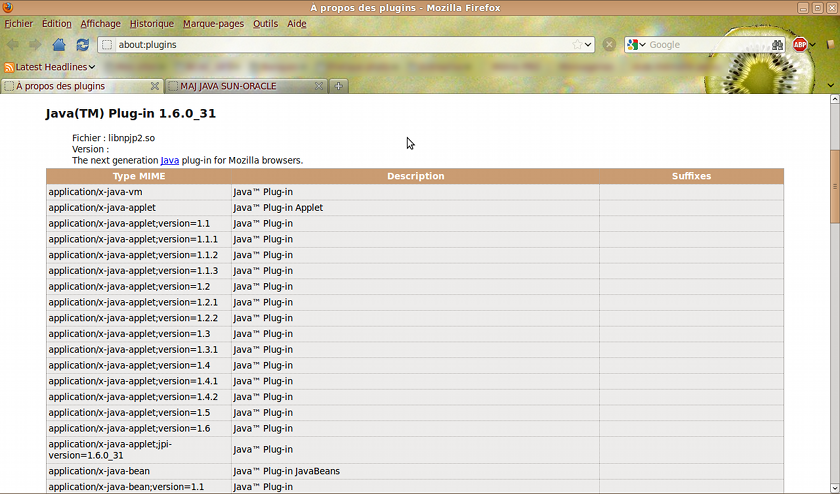Click 'application/x-java-applet;version=1.4.2' cell
840x494 pixels.
(139, 397)
